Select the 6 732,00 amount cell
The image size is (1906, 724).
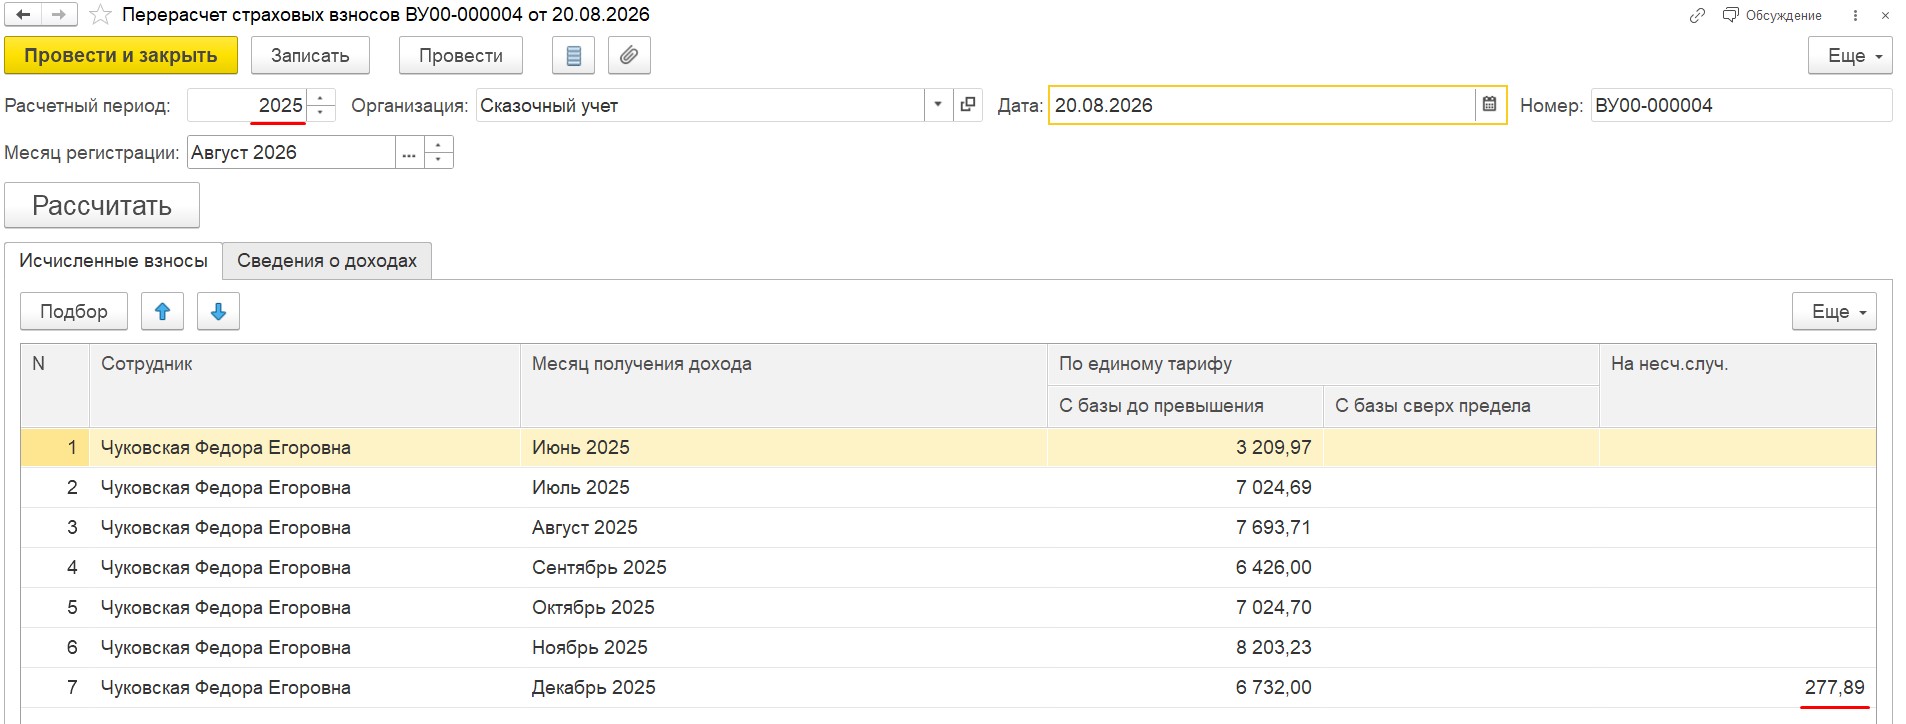pyautogui.click(x=1185, y=688)
